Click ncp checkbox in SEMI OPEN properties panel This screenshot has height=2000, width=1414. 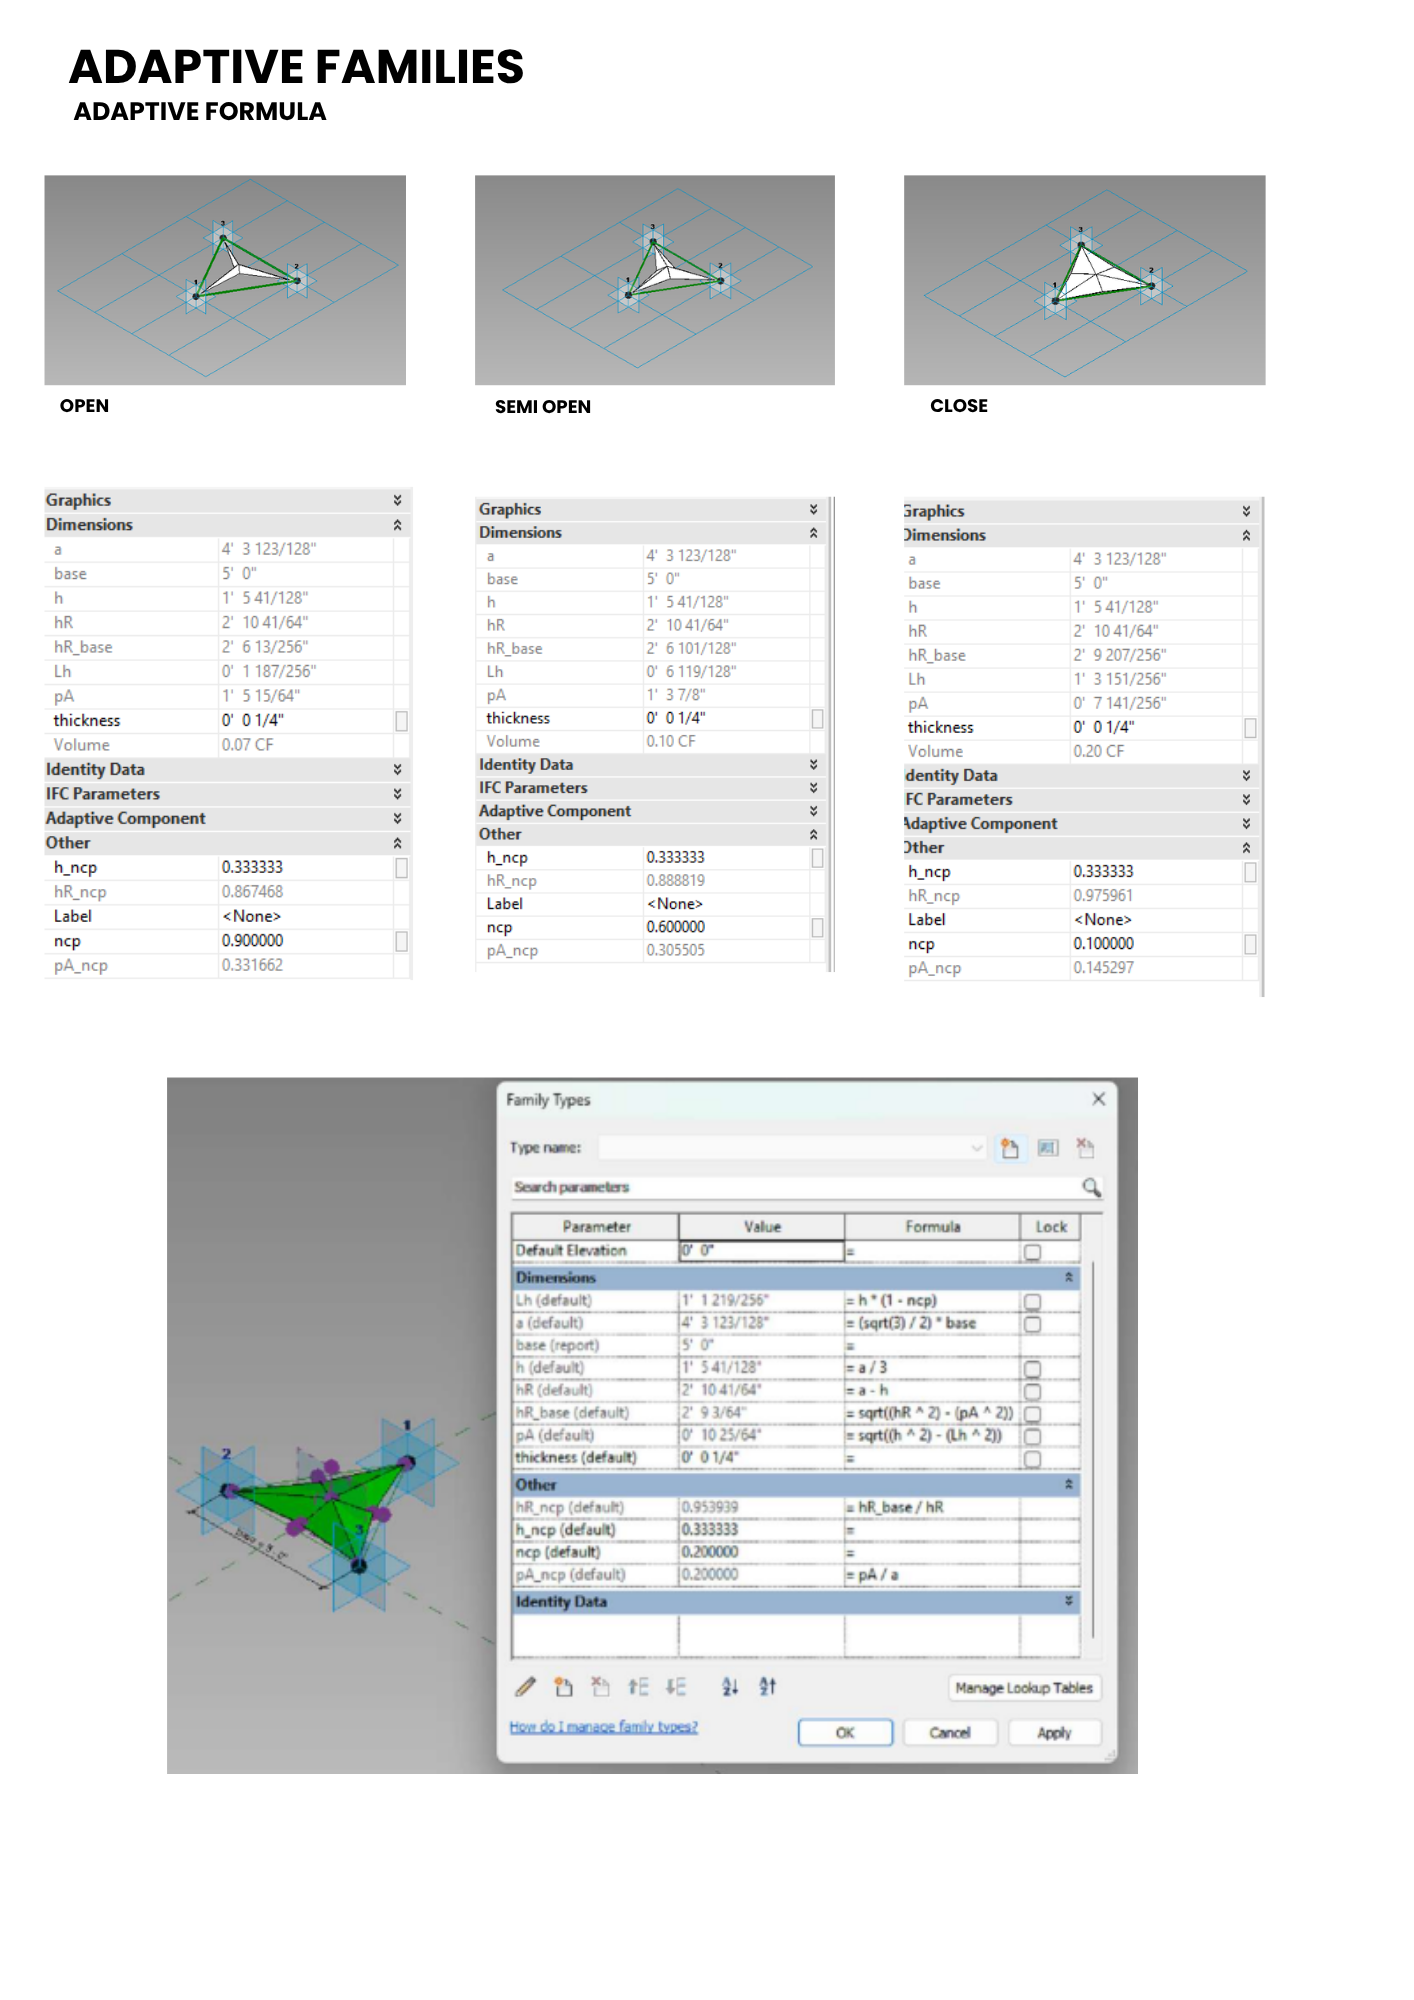[817, 928]
